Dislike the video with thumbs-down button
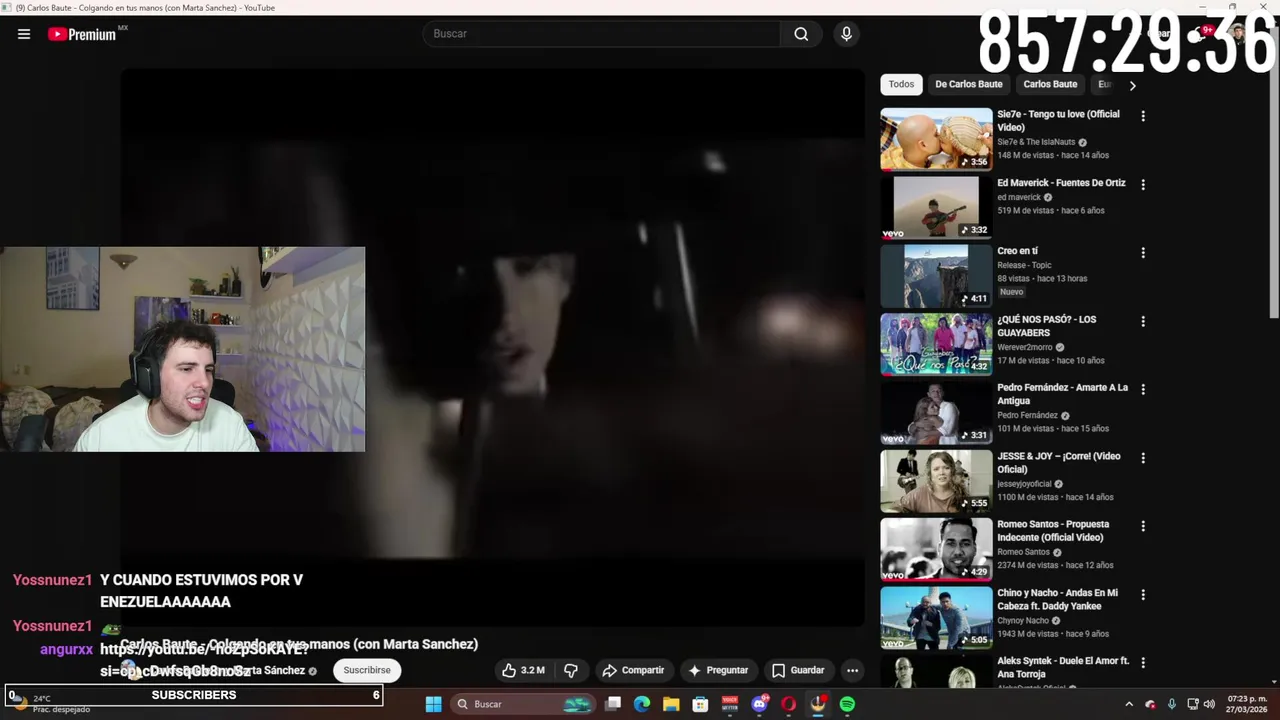1280x720 pixels. pos(571,670)
